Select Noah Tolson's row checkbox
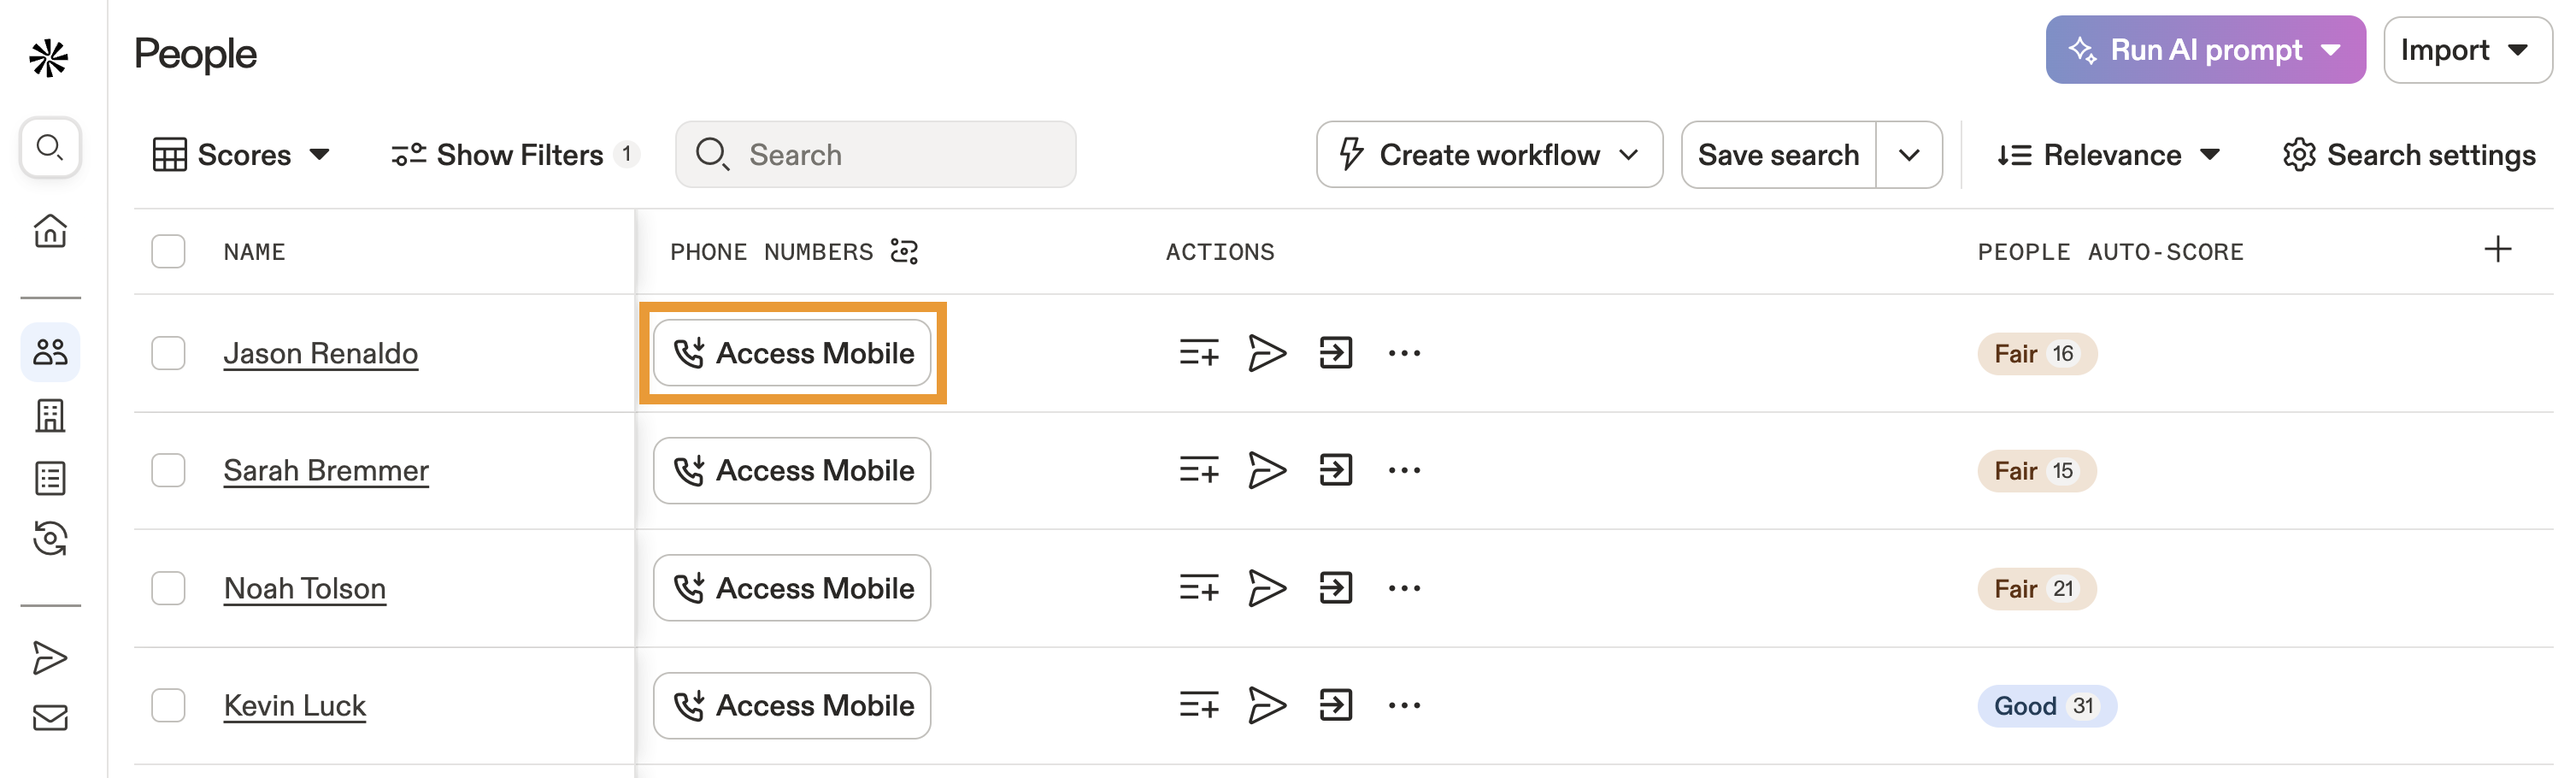 click(168, 588)
